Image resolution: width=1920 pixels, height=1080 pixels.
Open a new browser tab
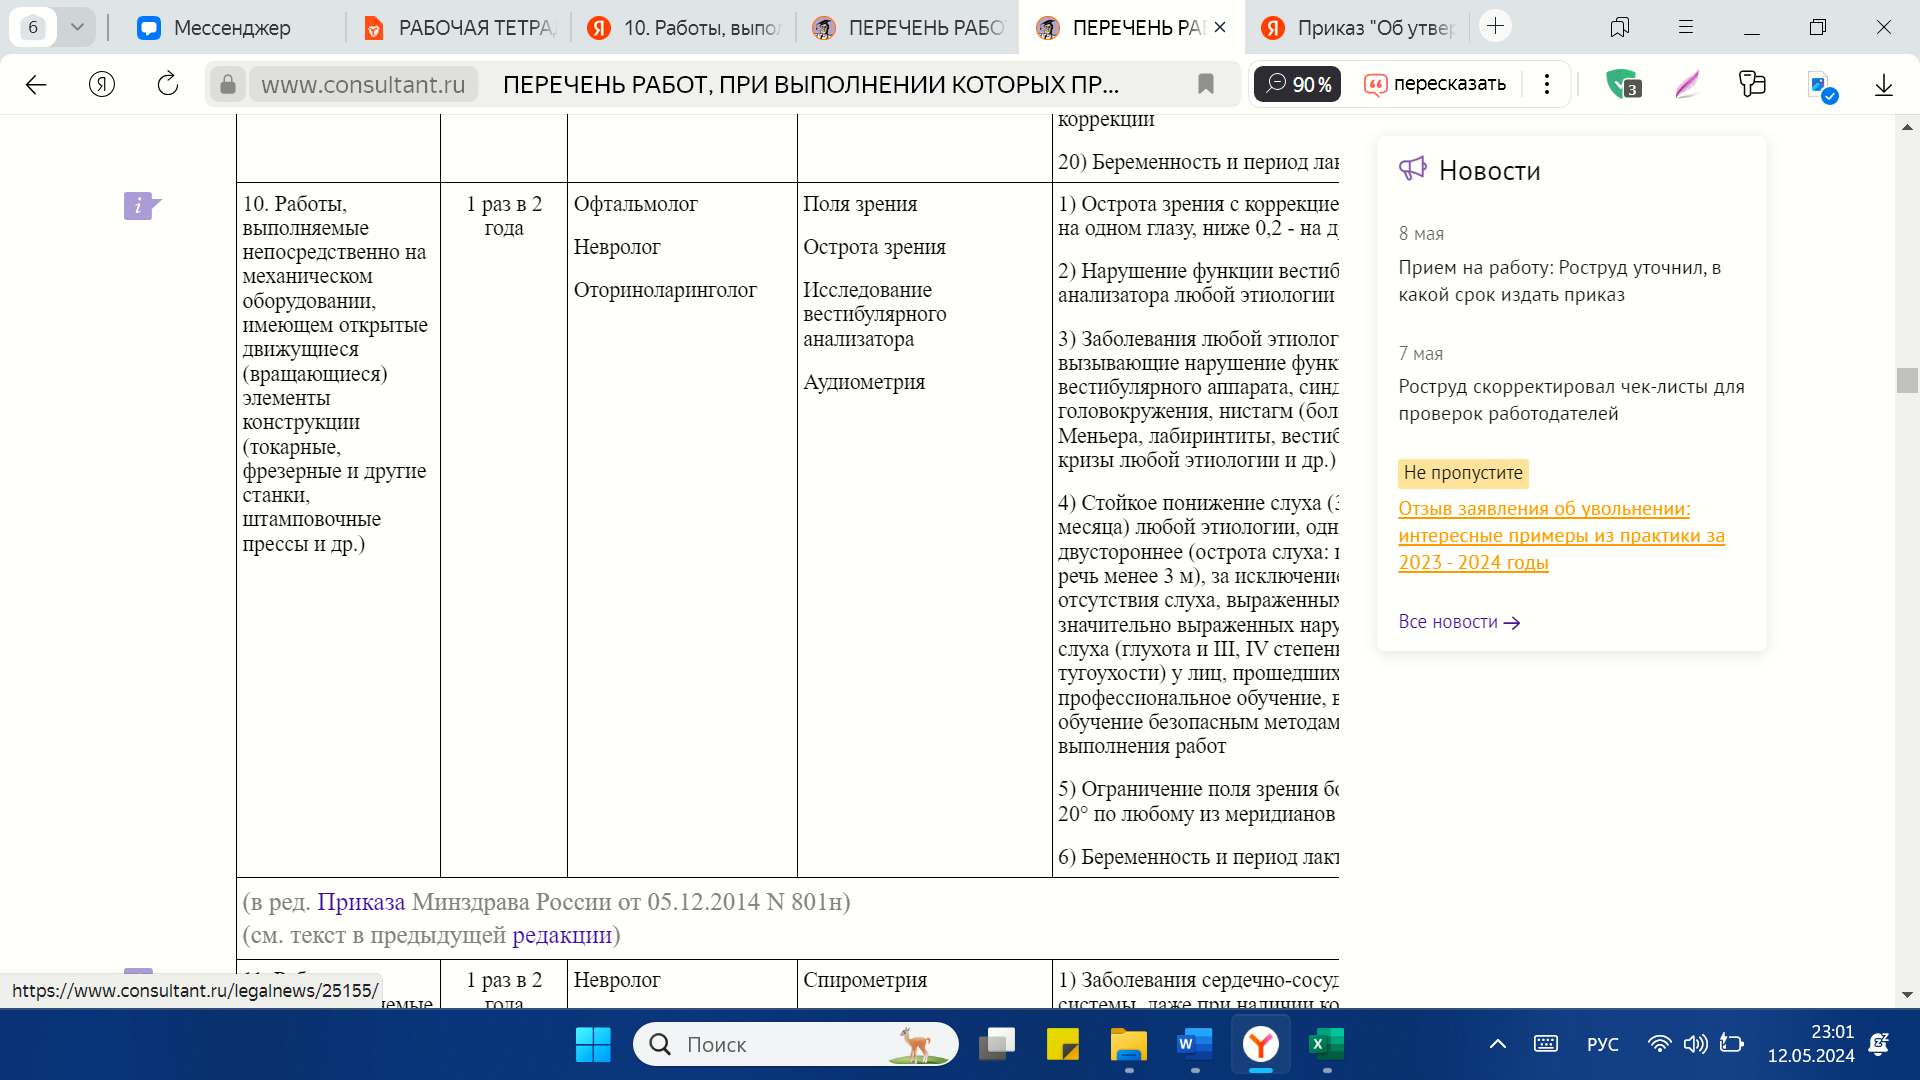[1496, 26]
